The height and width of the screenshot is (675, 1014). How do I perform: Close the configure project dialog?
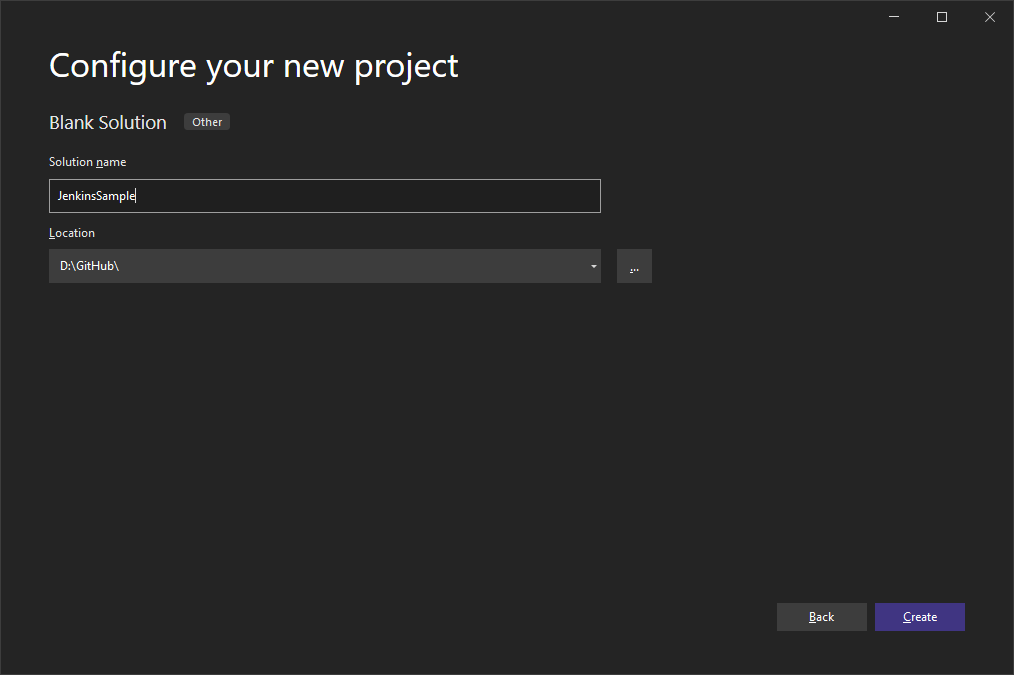pos(989,17)
